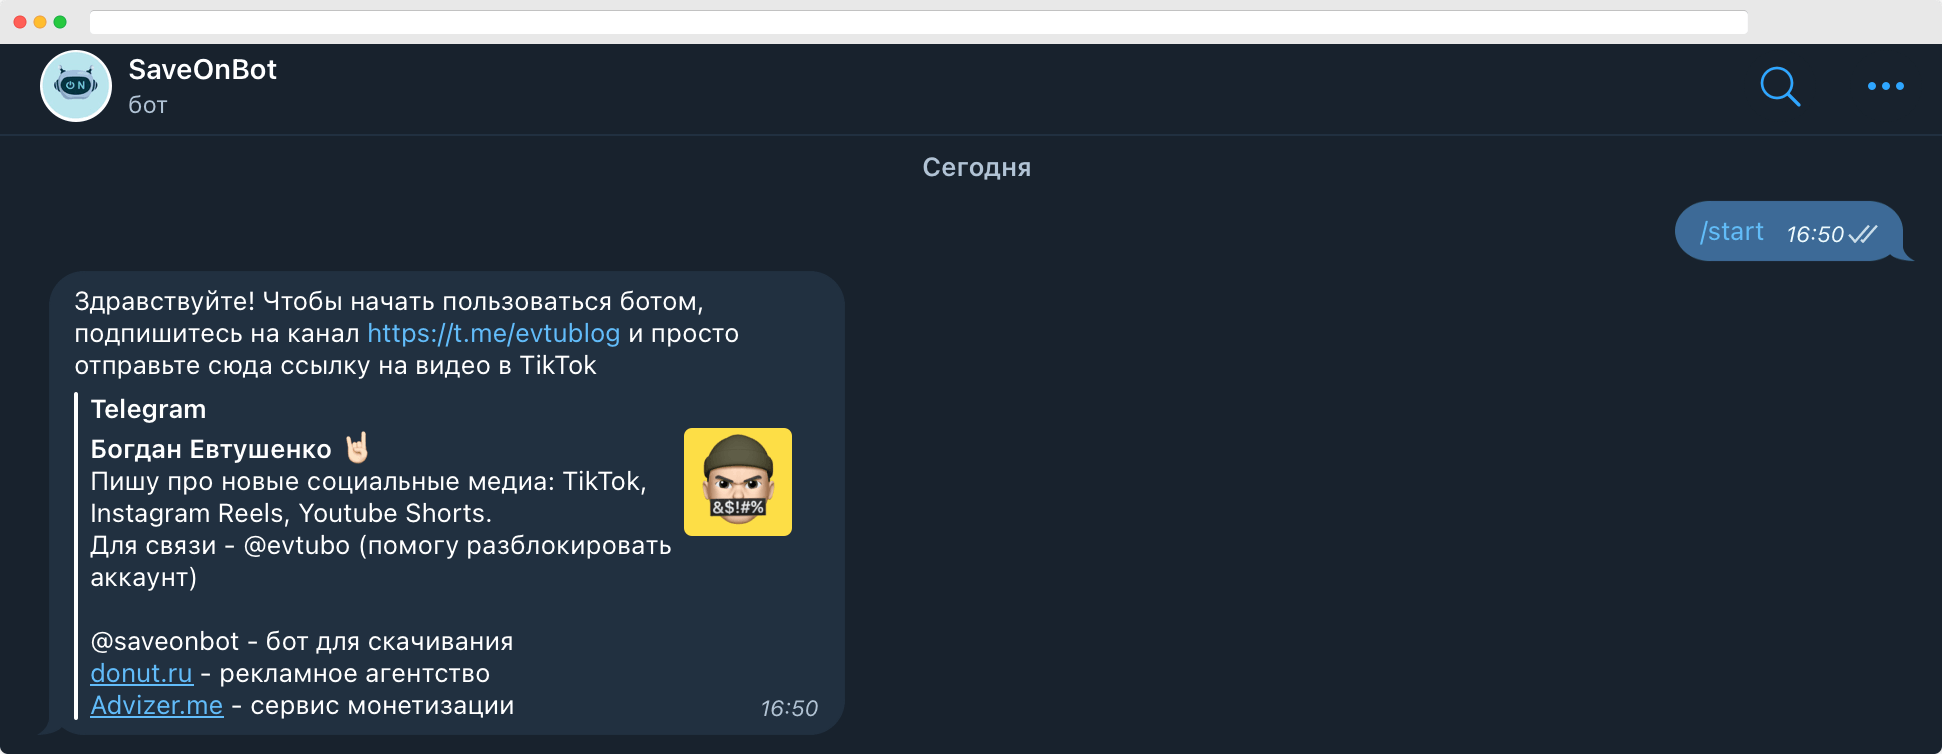1942x754 pixels.
Task: Minimize the window with the yellow button
Action: click(x=40, y=22)
